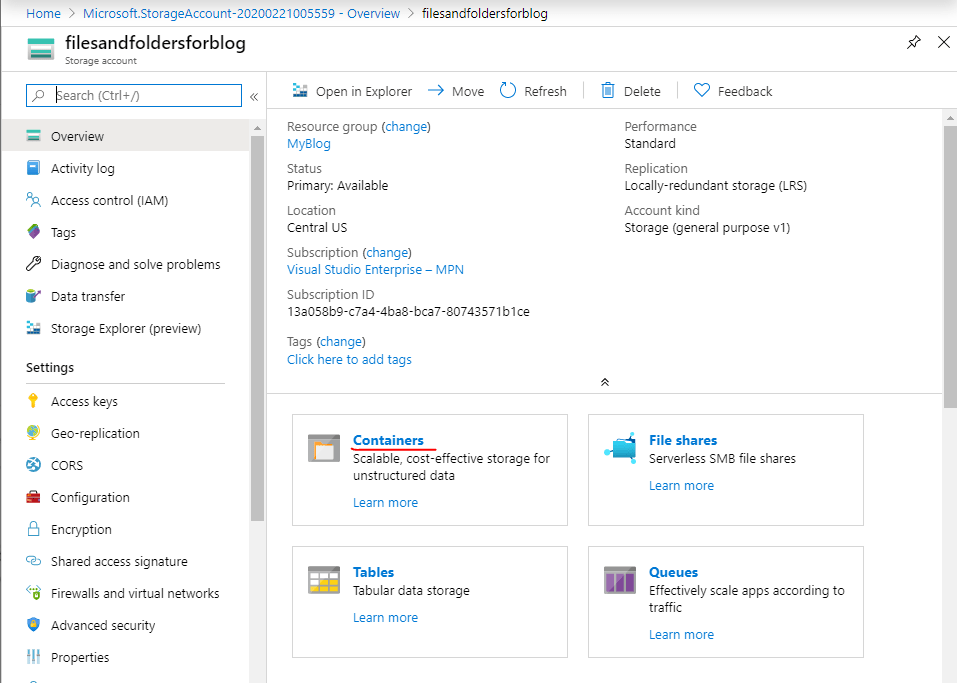Collapse the sidebar with double chevron
Screen dimensions: 957x683
tap(254, 97)
